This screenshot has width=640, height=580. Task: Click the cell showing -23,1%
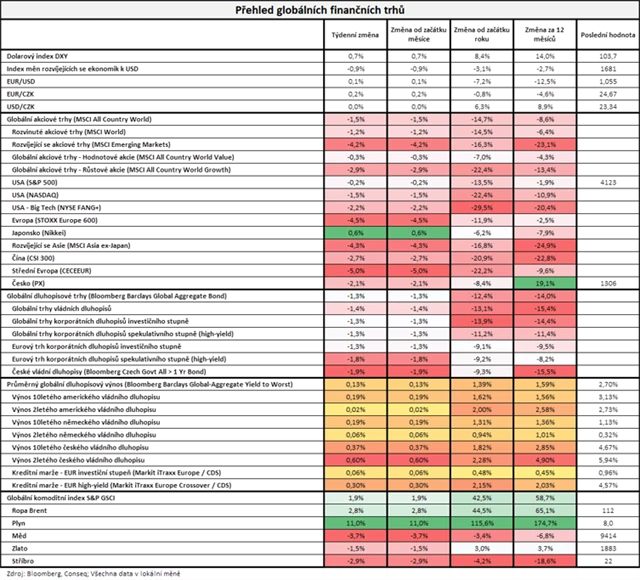545,144
